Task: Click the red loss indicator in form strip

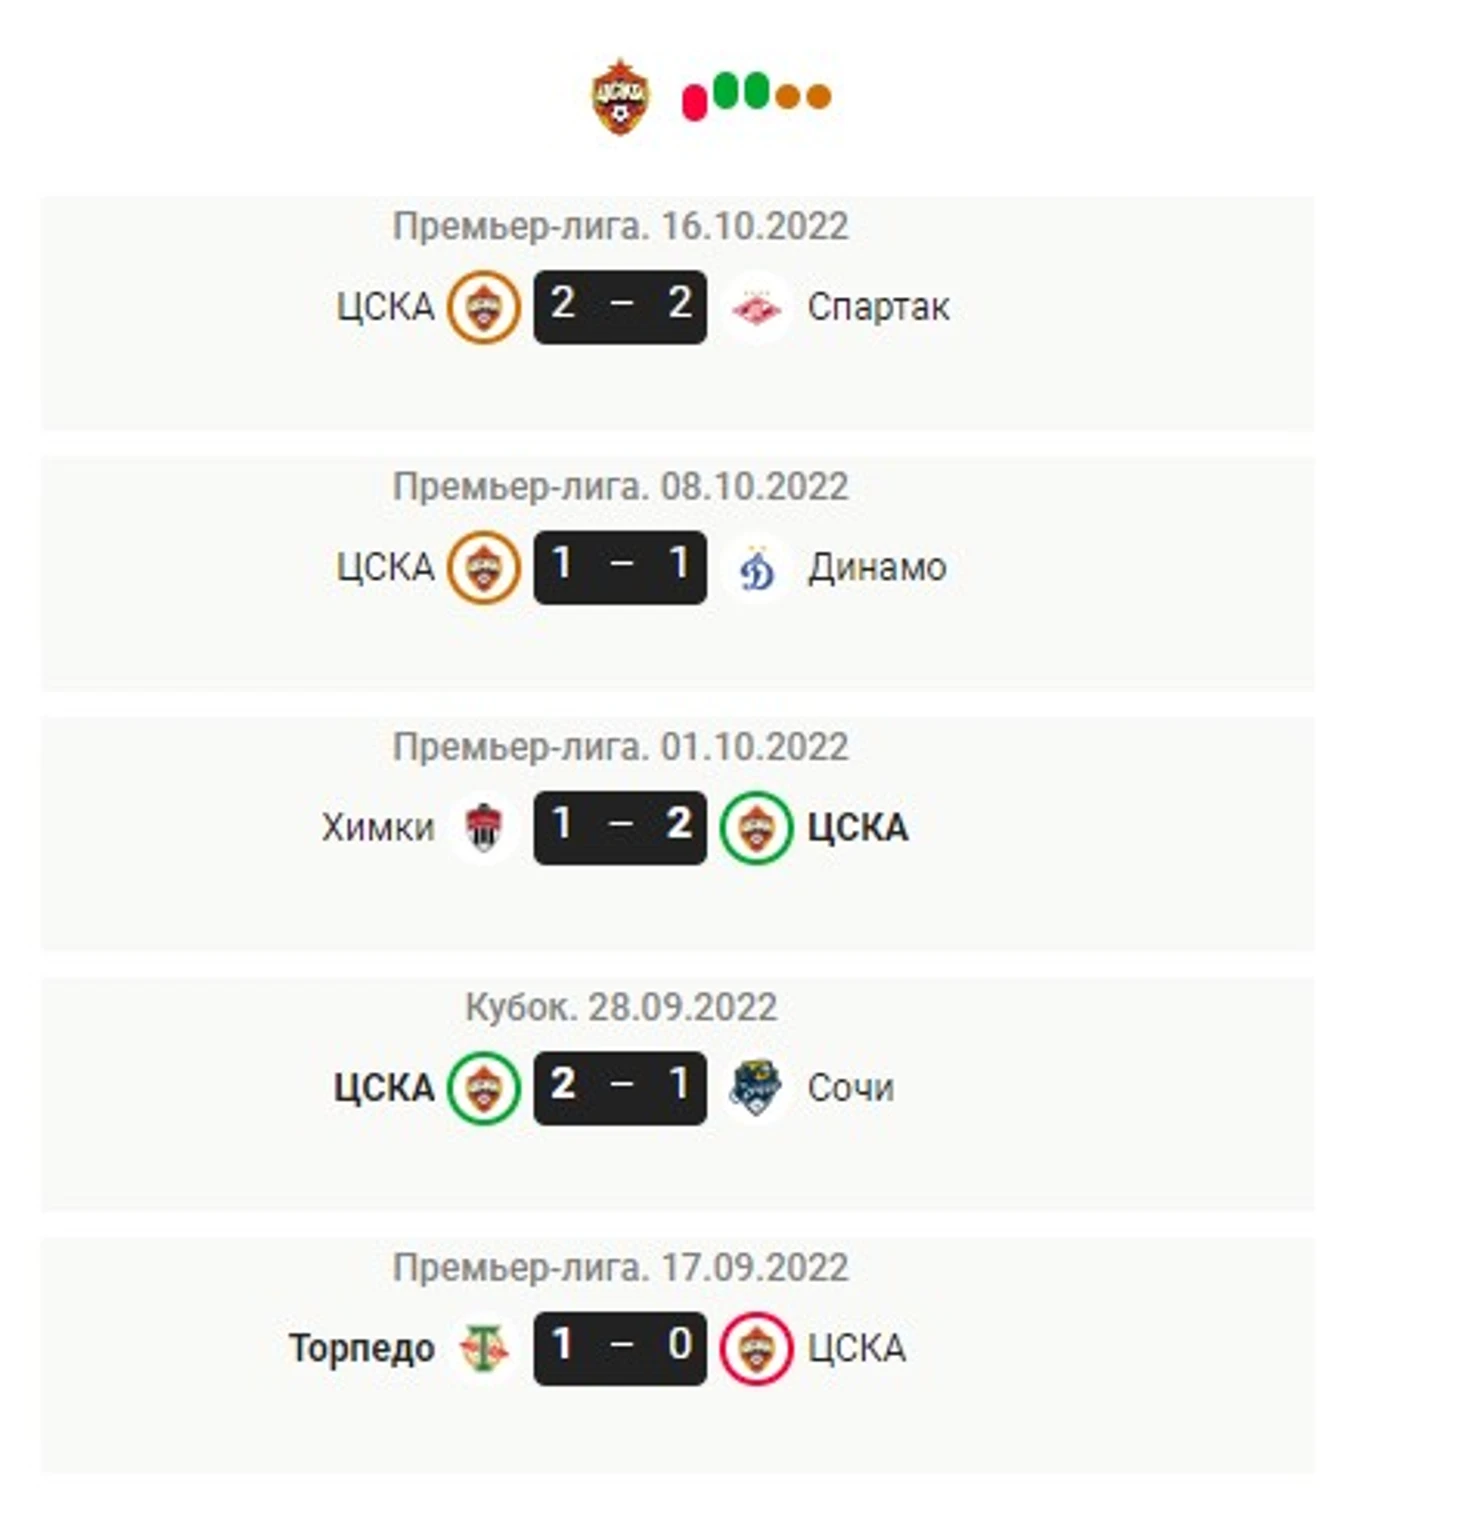Action: [x=694, y=102]
